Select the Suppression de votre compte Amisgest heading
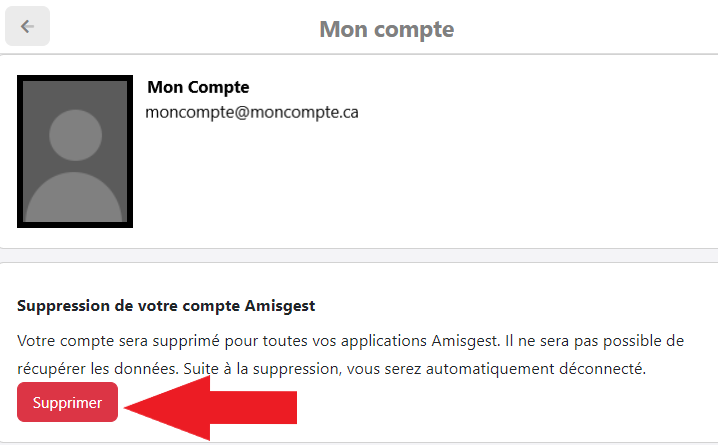 coord(166,305)
